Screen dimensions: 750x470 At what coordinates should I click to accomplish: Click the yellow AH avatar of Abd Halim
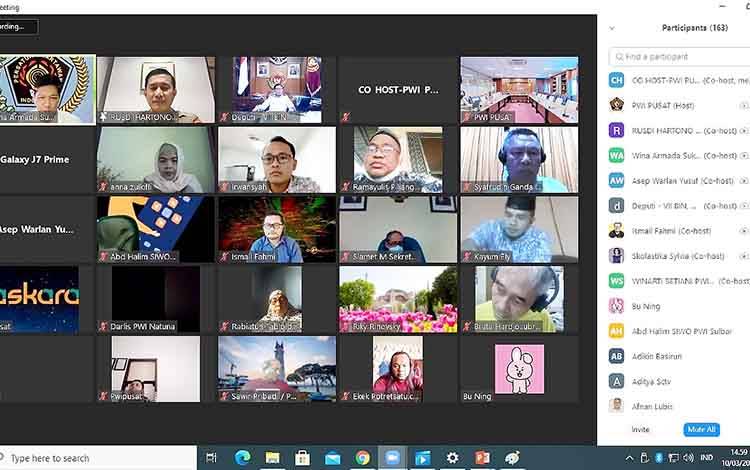(616, 331)
